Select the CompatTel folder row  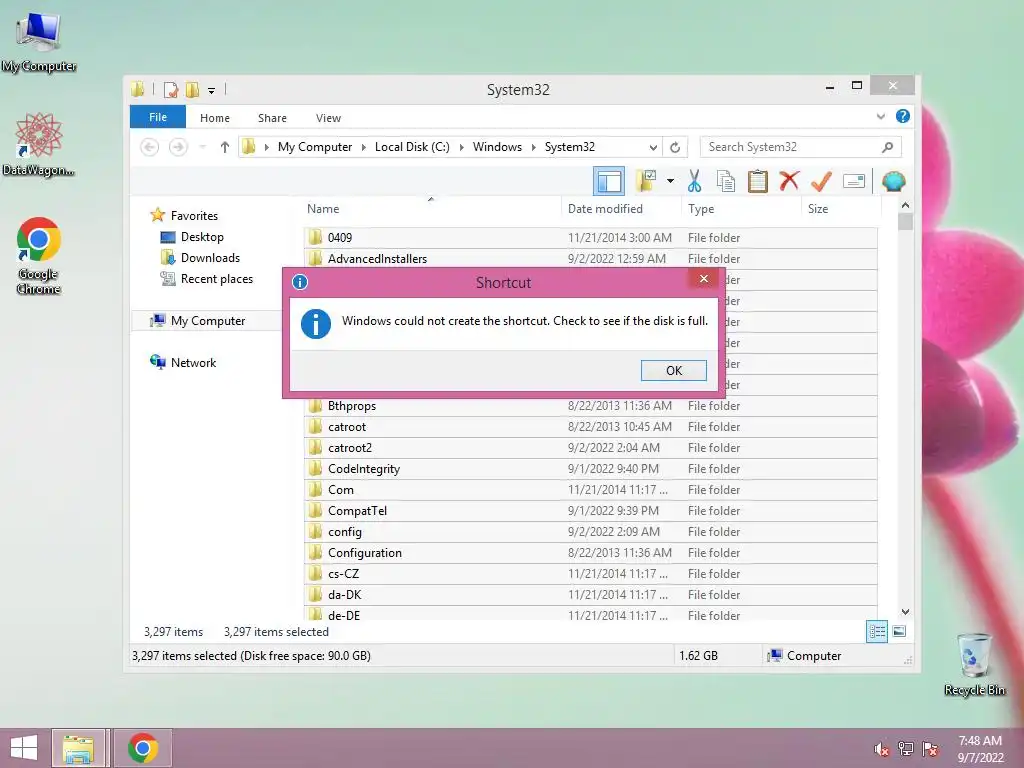pyautogui.click(x=590, y=511)
